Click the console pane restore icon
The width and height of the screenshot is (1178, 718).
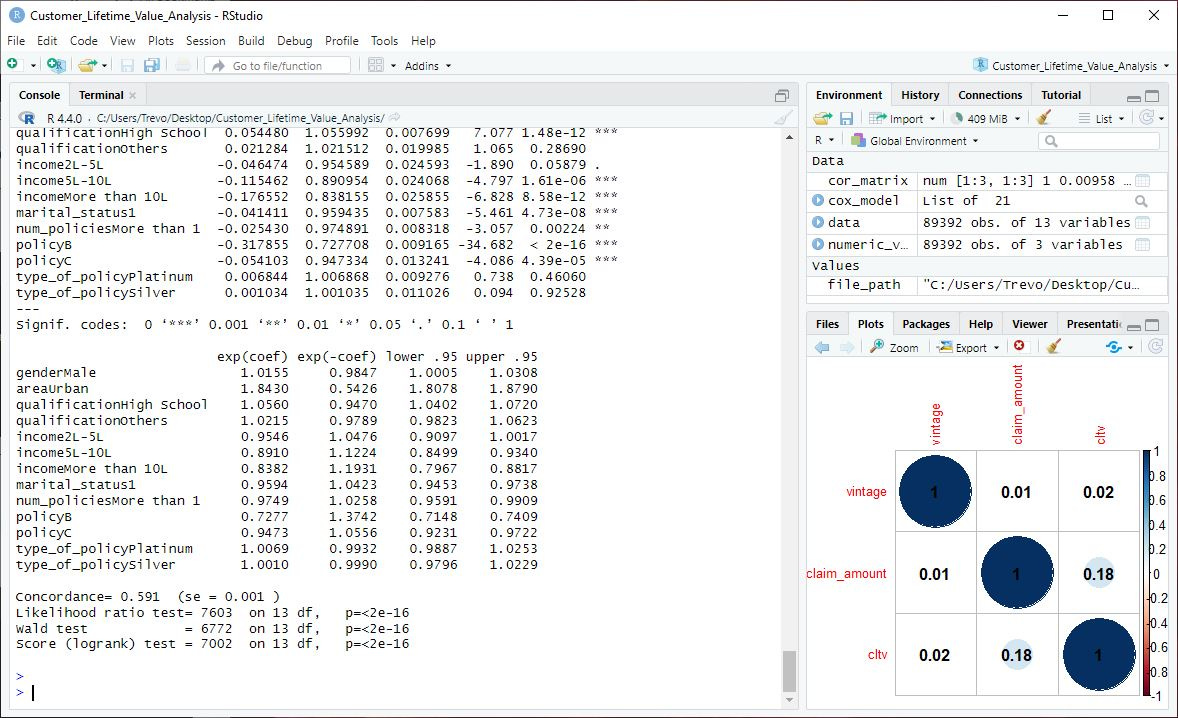point(782,95)
